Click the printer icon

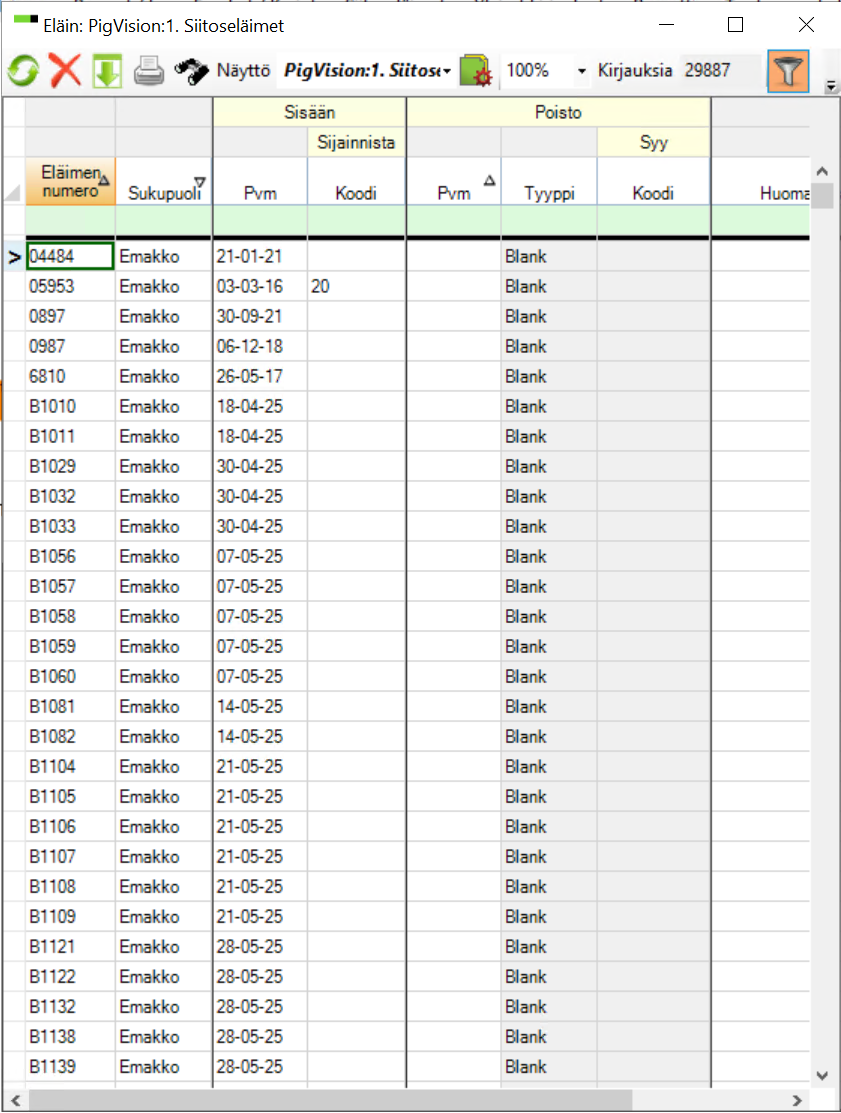(x=149, y=71)
